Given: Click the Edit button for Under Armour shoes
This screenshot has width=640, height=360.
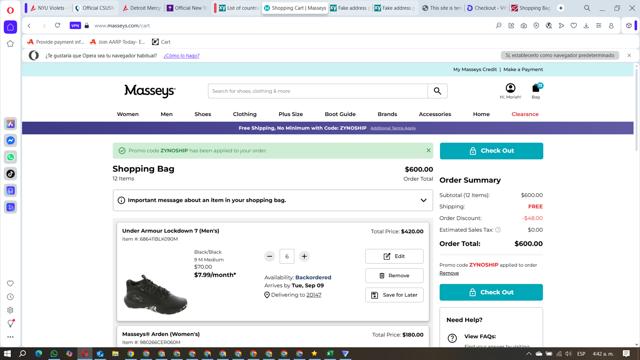Looking at the screenshot, I should click(394, 256).
